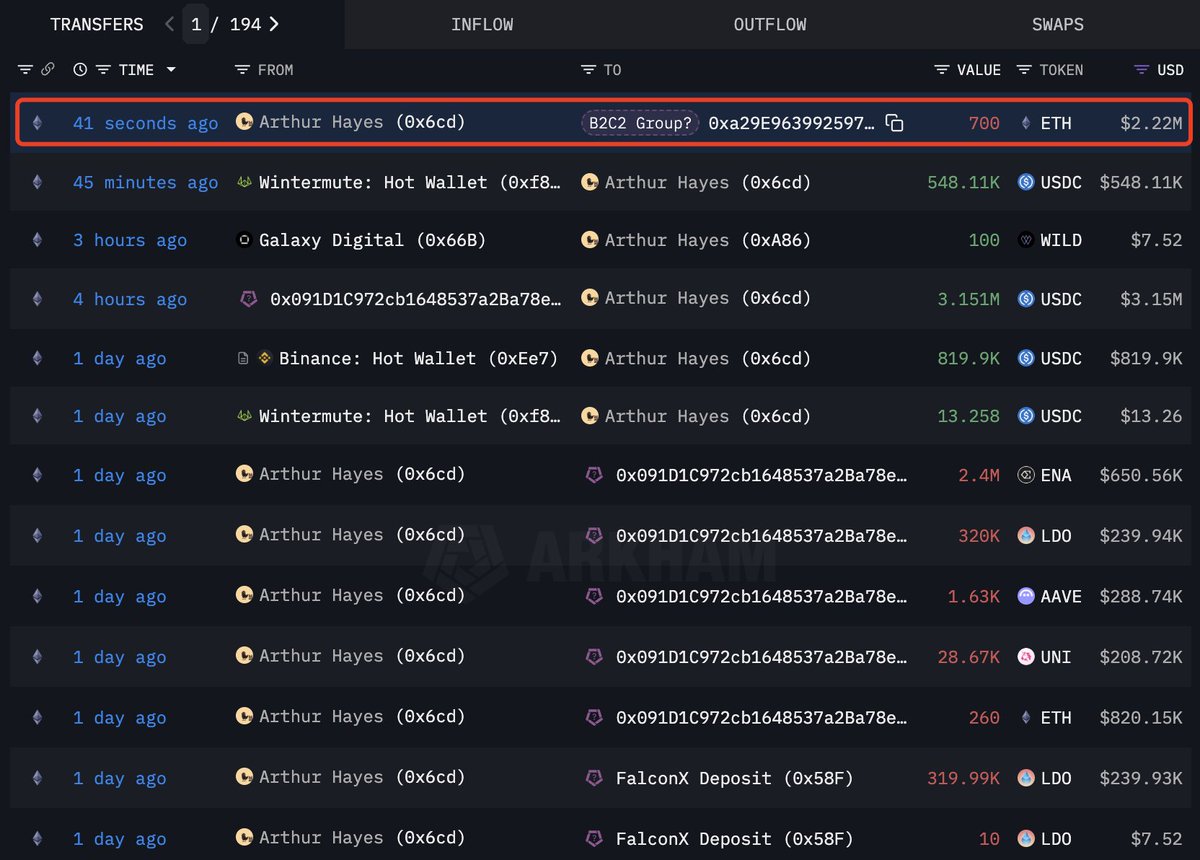The image size is (1200, 860).
Task: Toggle TIME sort order arrow
Action: point(171,69)
